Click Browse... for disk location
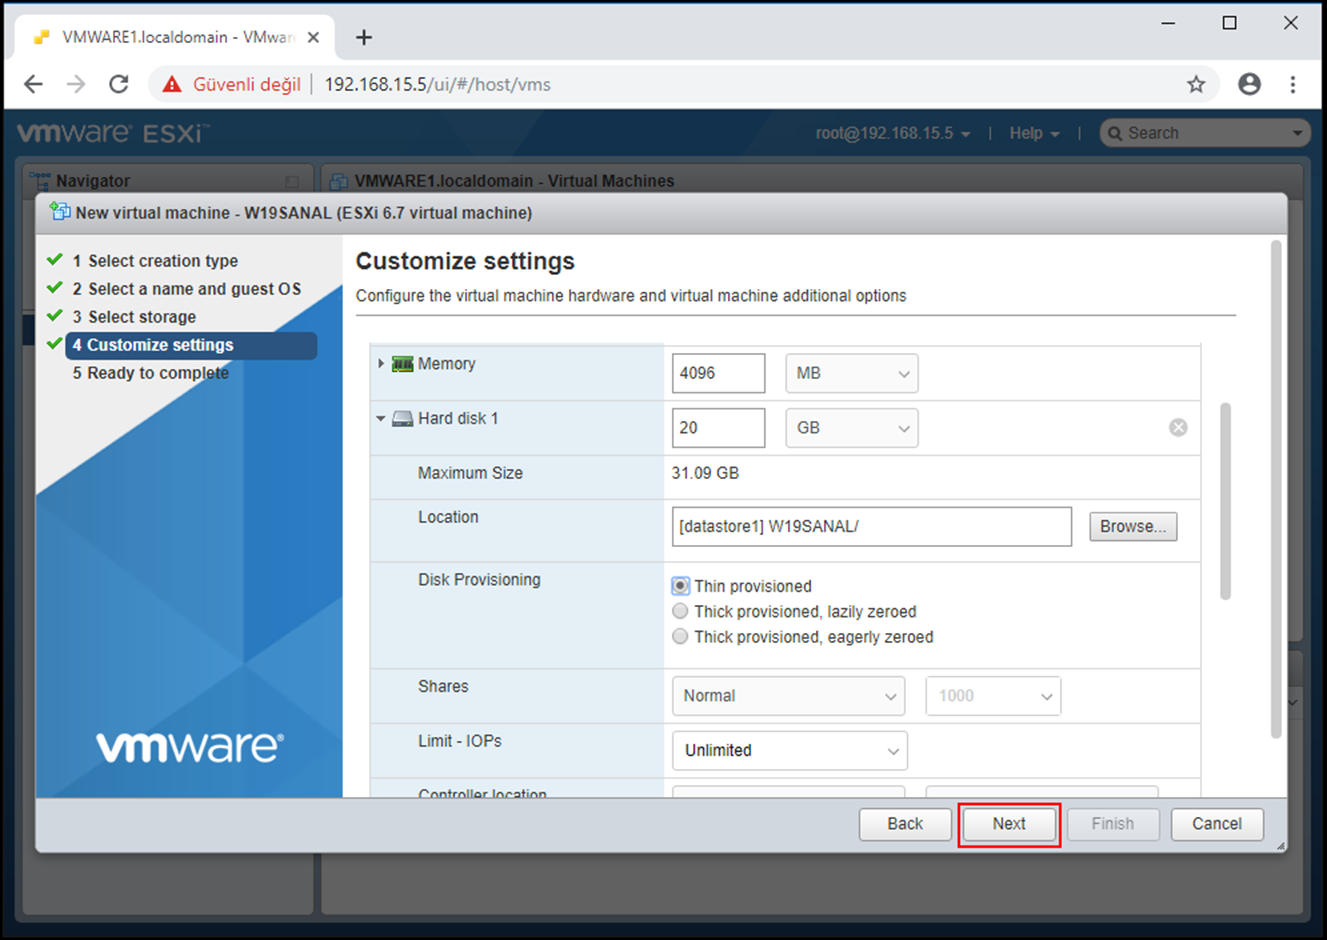This screenshot has width=1327, height=940. [1133, 526]
